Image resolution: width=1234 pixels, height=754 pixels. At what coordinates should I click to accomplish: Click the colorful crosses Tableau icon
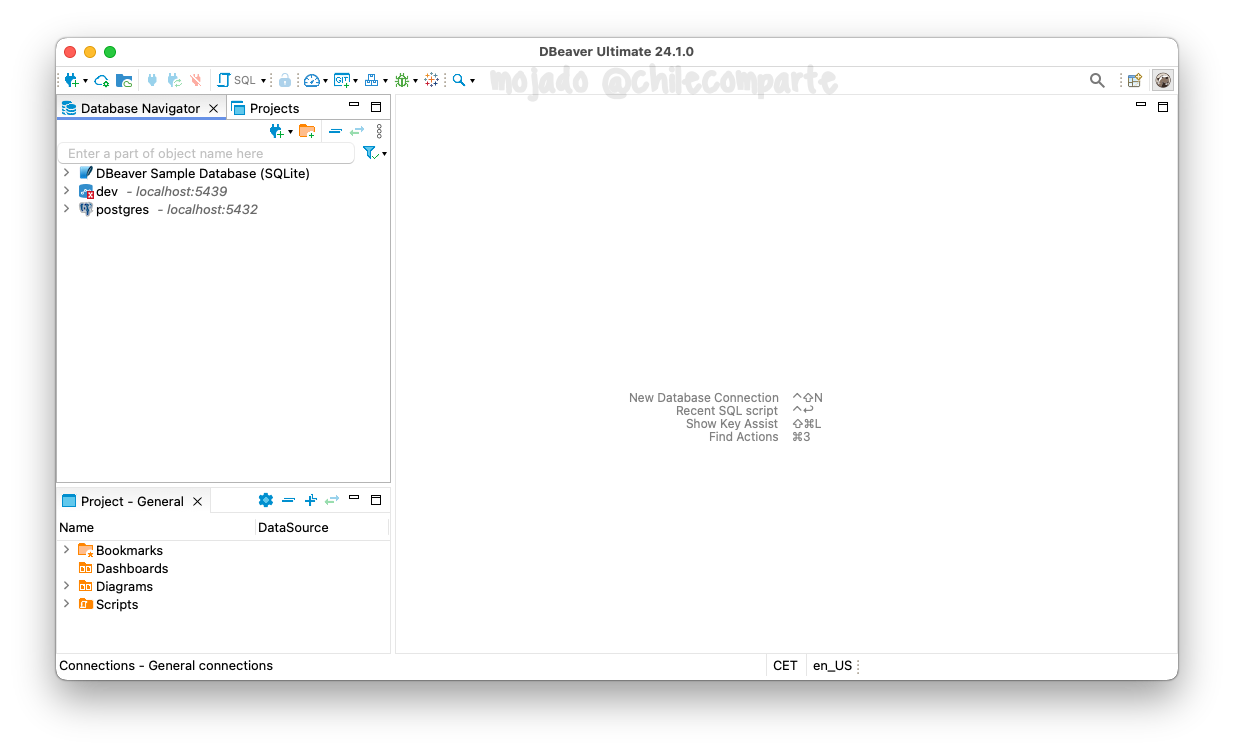432,80
